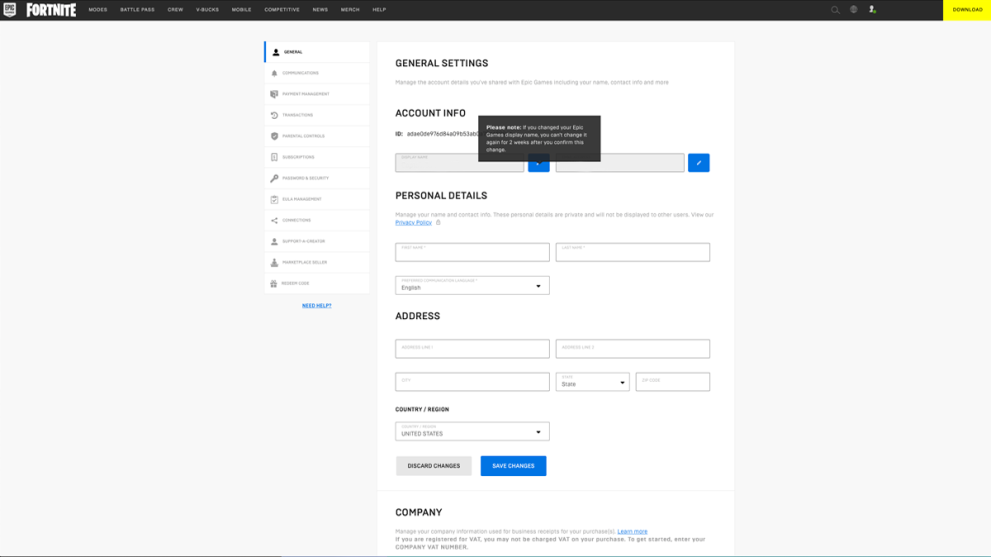Viewport: 991px width, 557px height.
Task: Click the Fortnite logo
Action: click(51, 9)
